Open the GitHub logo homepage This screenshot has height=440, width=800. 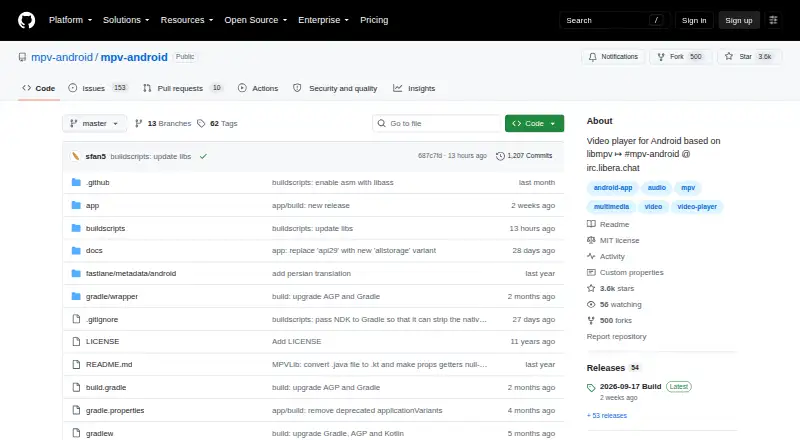[27, 20]
